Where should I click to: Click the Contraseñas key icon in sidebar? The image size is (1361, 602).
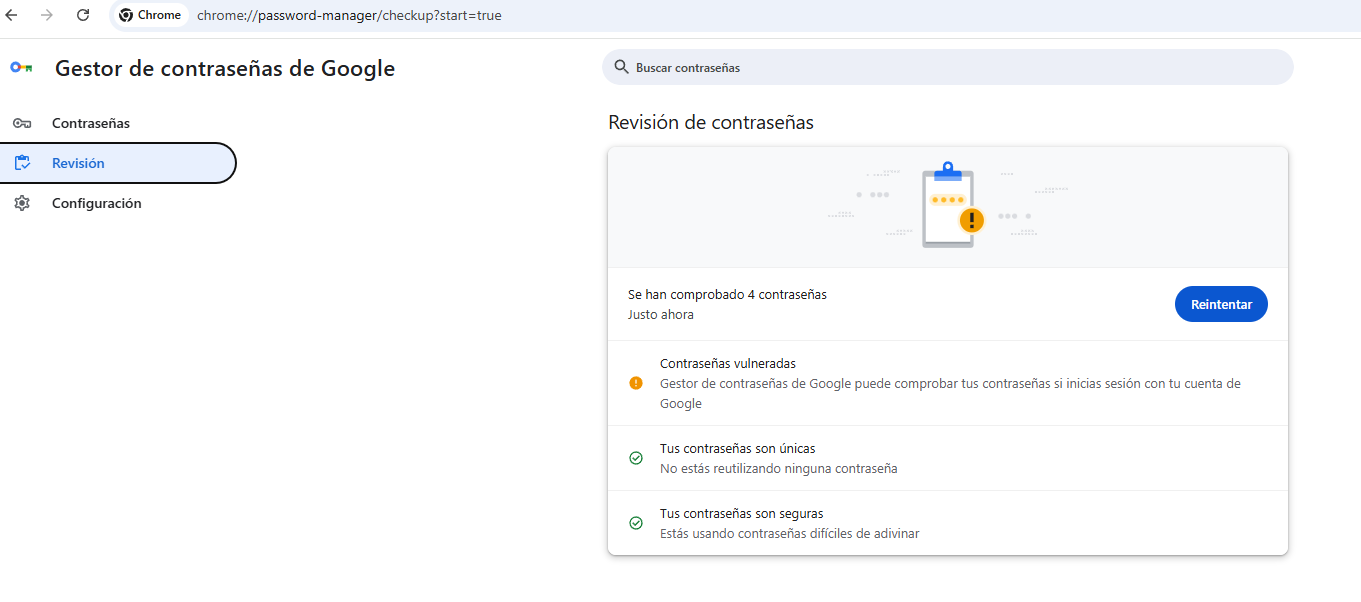click(22, 123)
